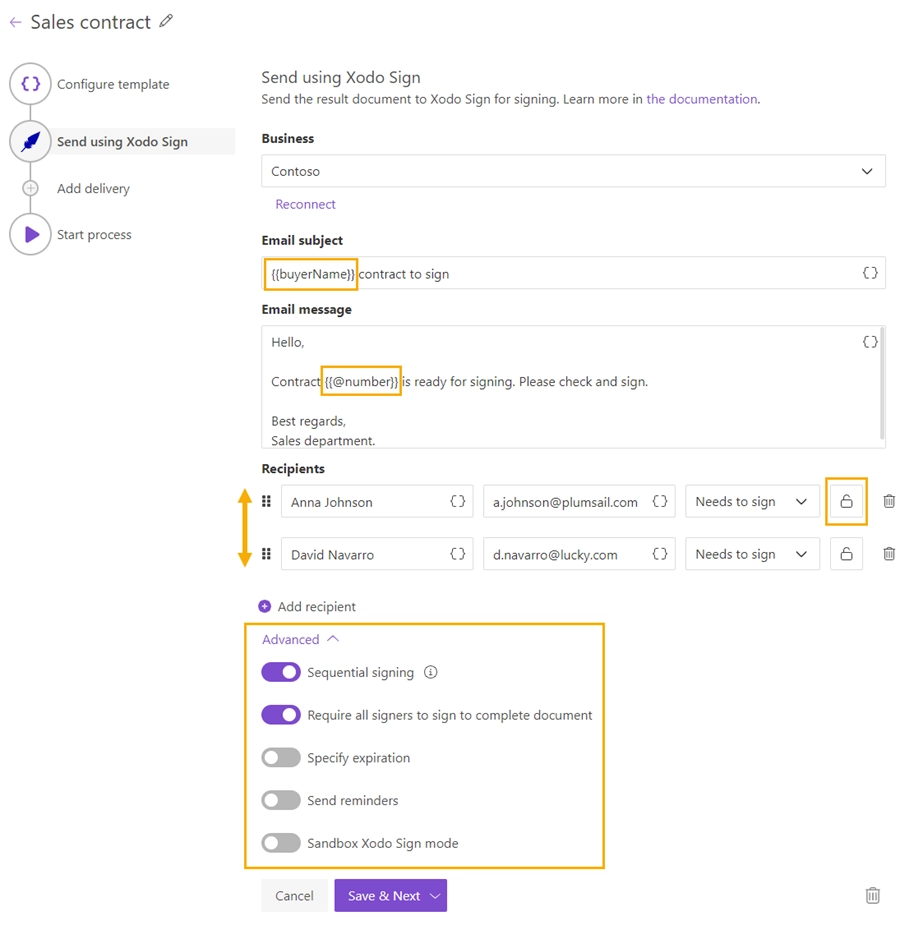Image resolution: width=900 pixels, height=925 pixels.
Task: Open token picker for d.navarro@lucky.com field
Action: tap(660, 554)
